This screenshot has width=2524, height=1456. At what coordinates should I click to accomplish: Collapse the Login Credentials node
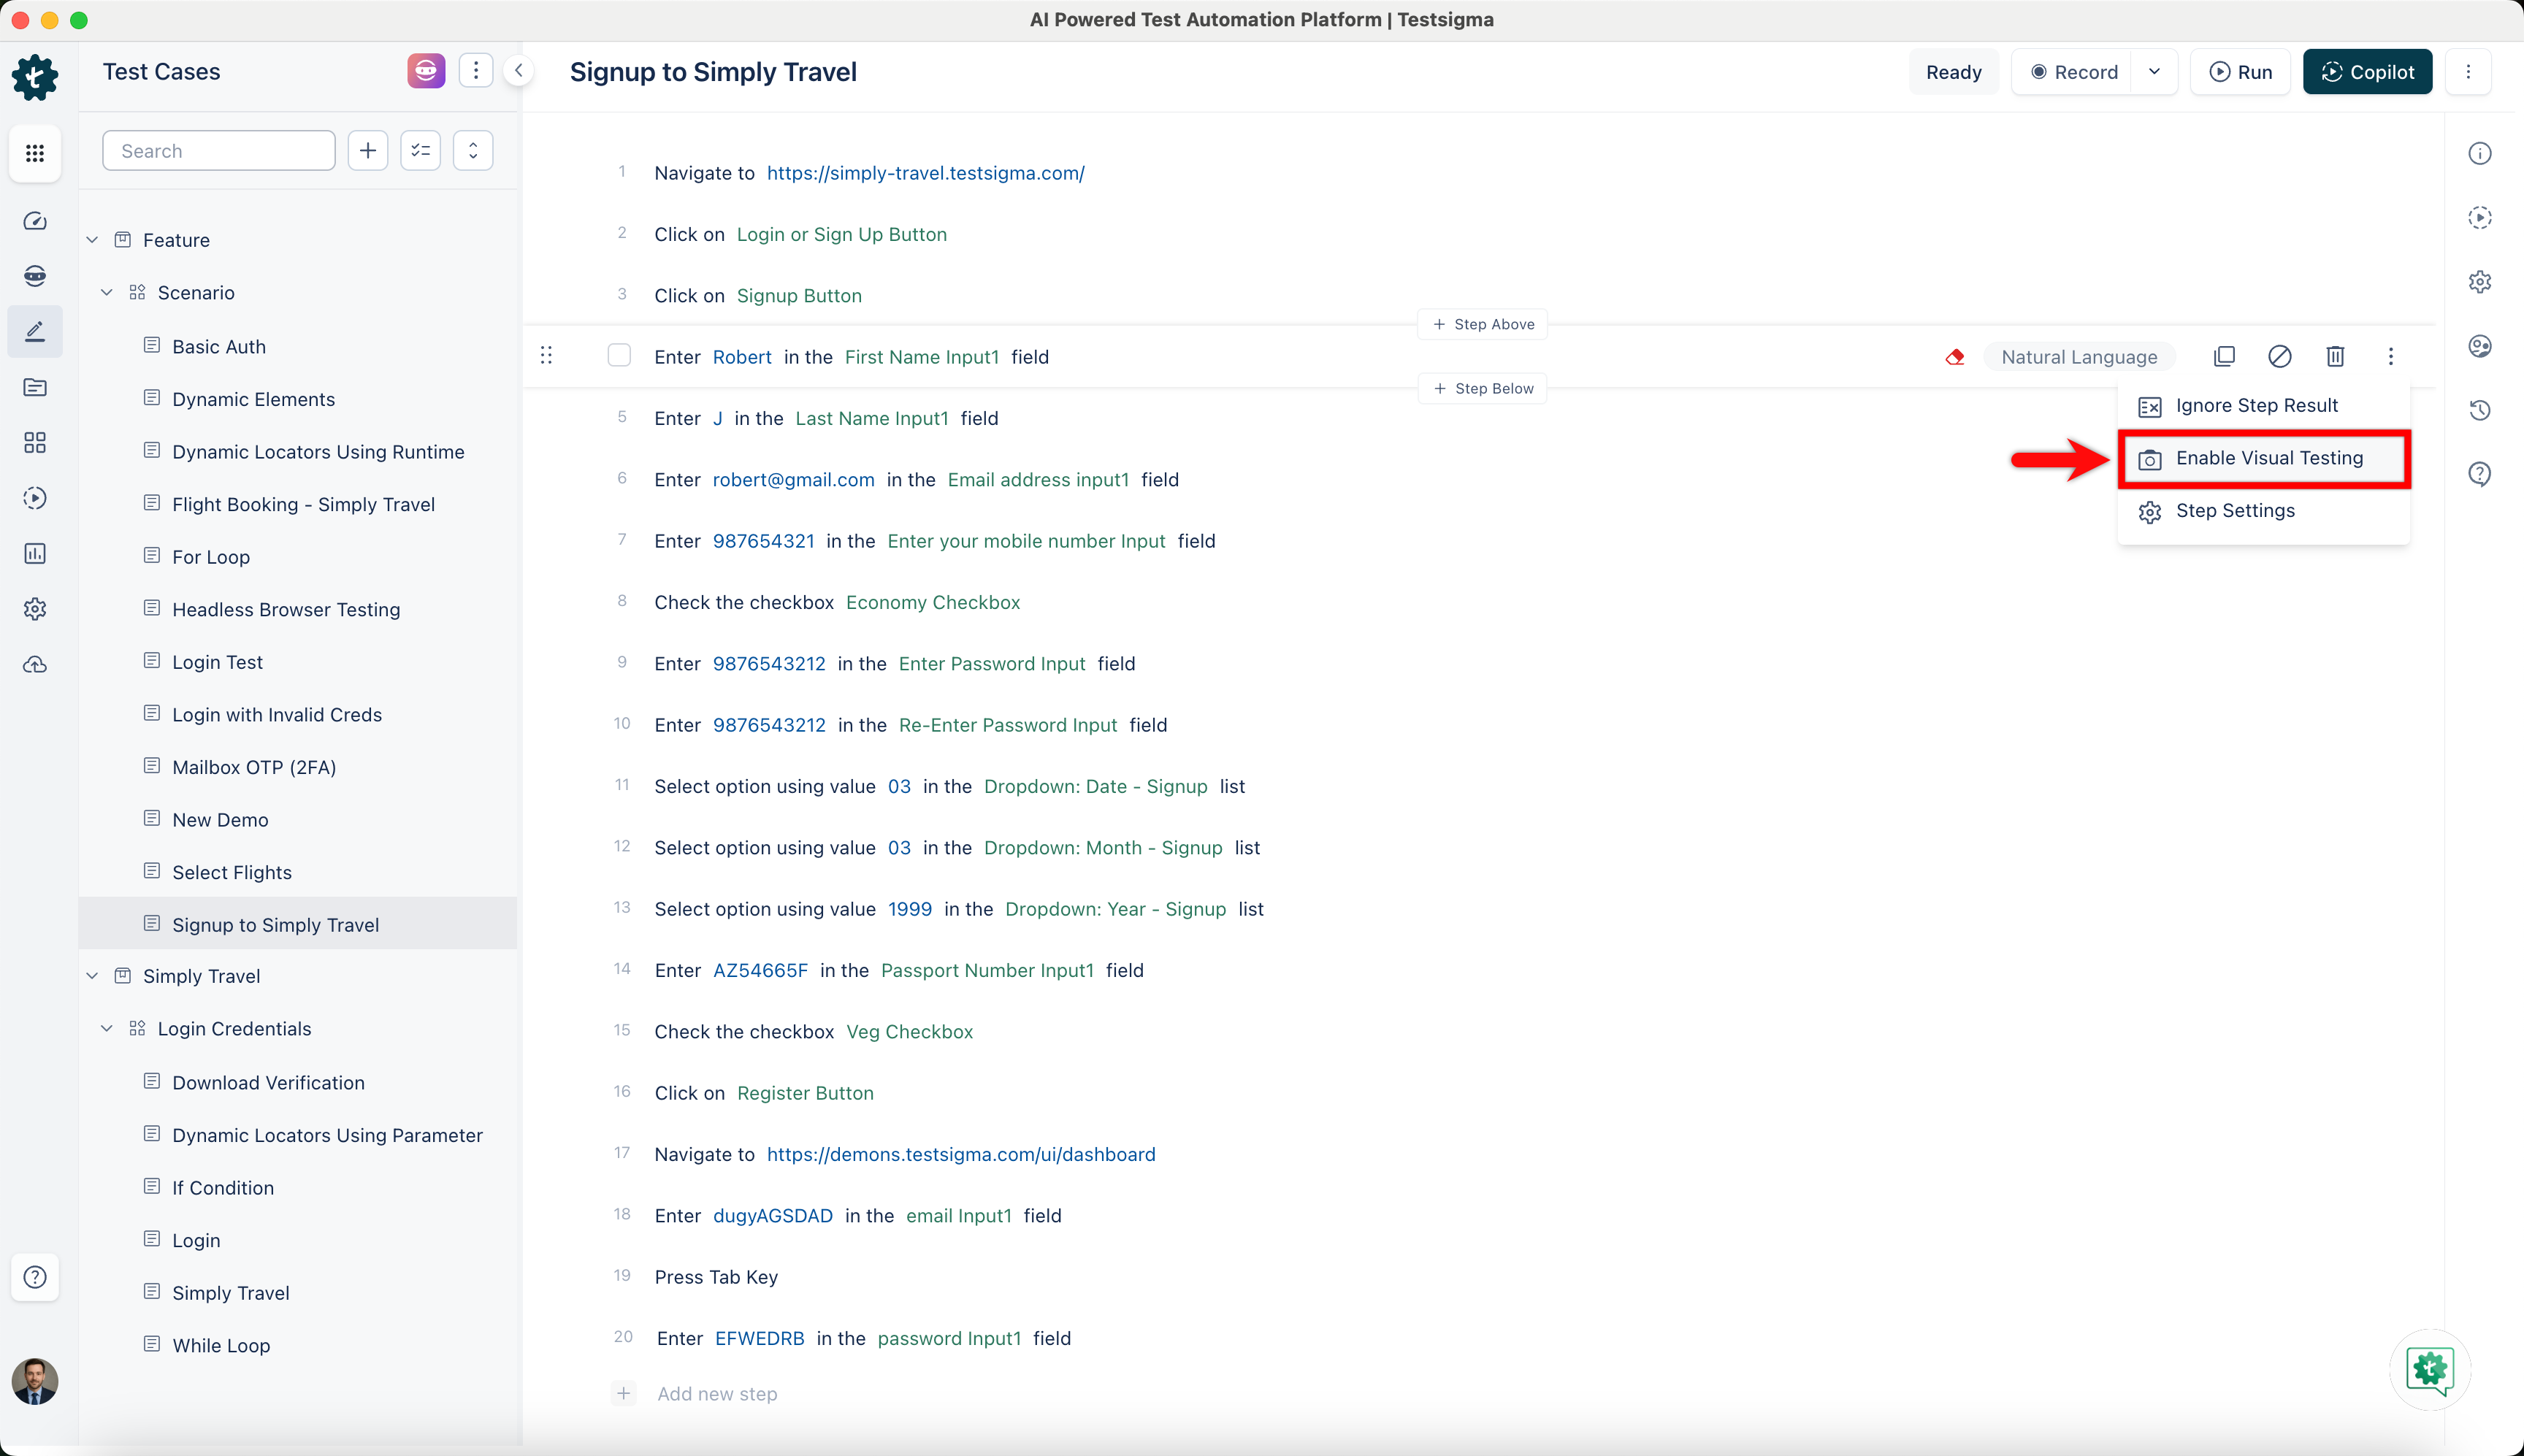(x=107, y=1029)
